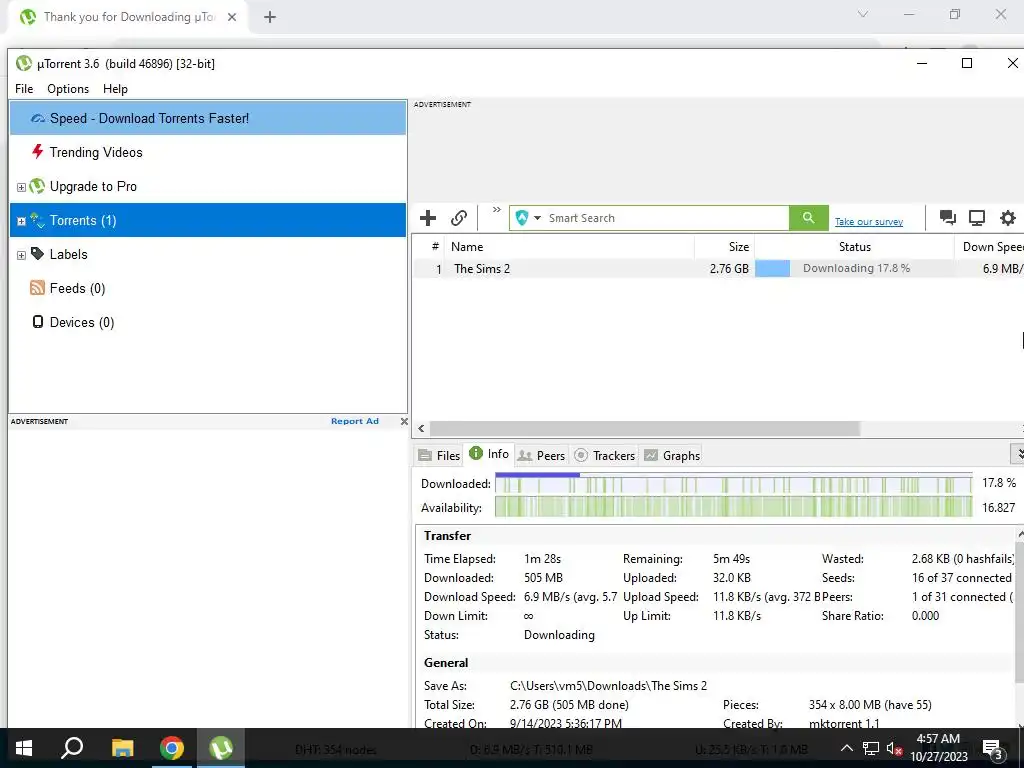Screen dimensions: 1024x768
Task: Open the Windows Start menu
Action: 24,748
